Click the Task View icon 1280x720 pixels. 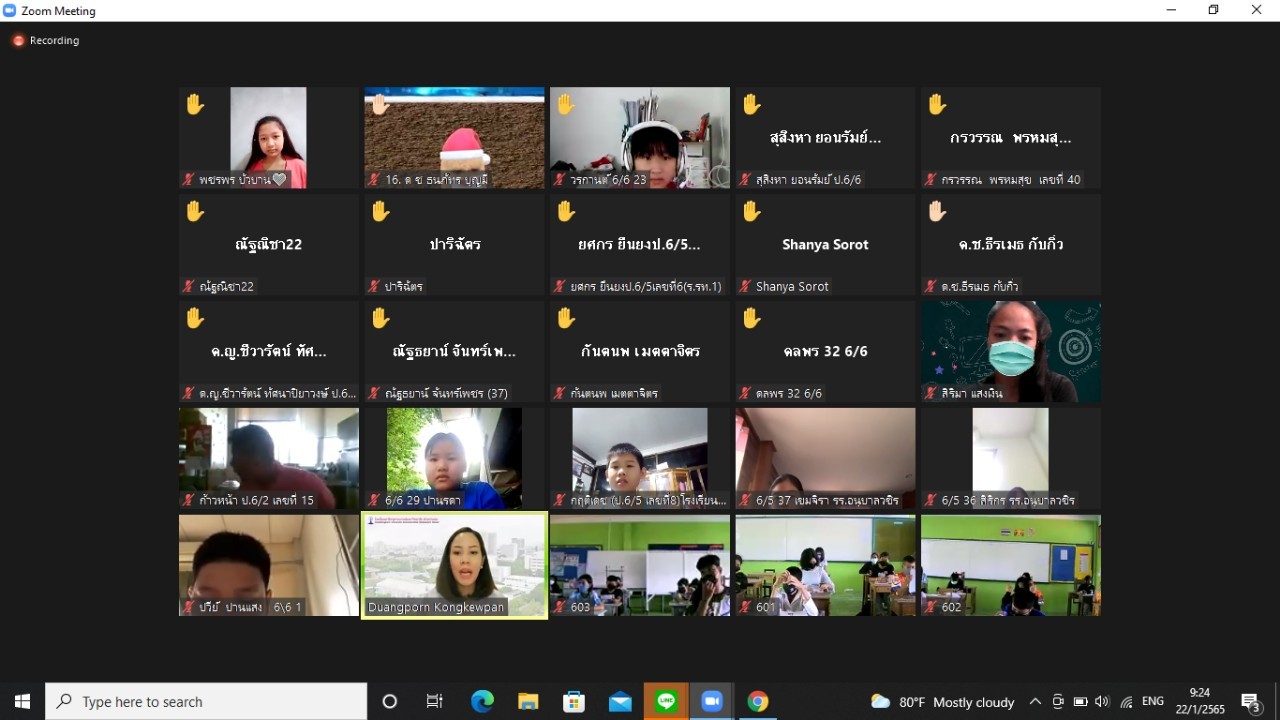click(x=435, y=702)
